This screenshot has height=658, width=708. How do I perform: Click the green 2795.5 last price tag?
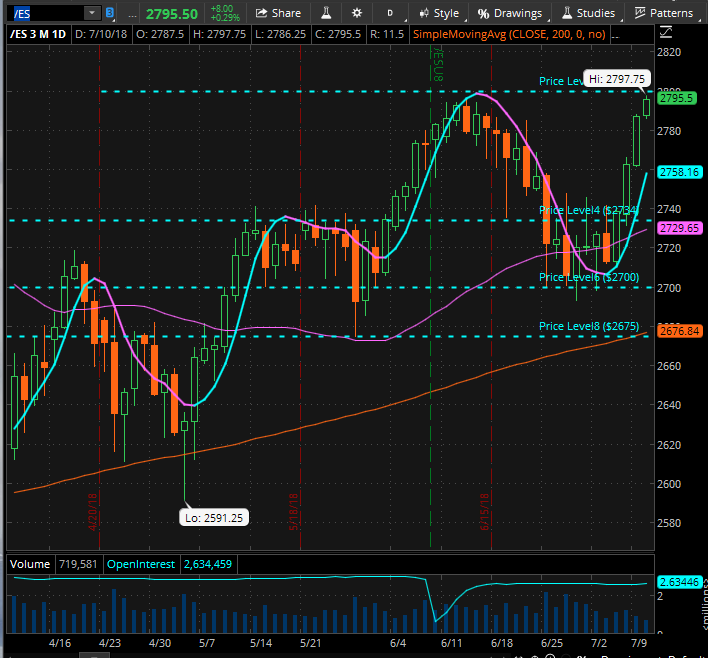click(x=677, y=98)
